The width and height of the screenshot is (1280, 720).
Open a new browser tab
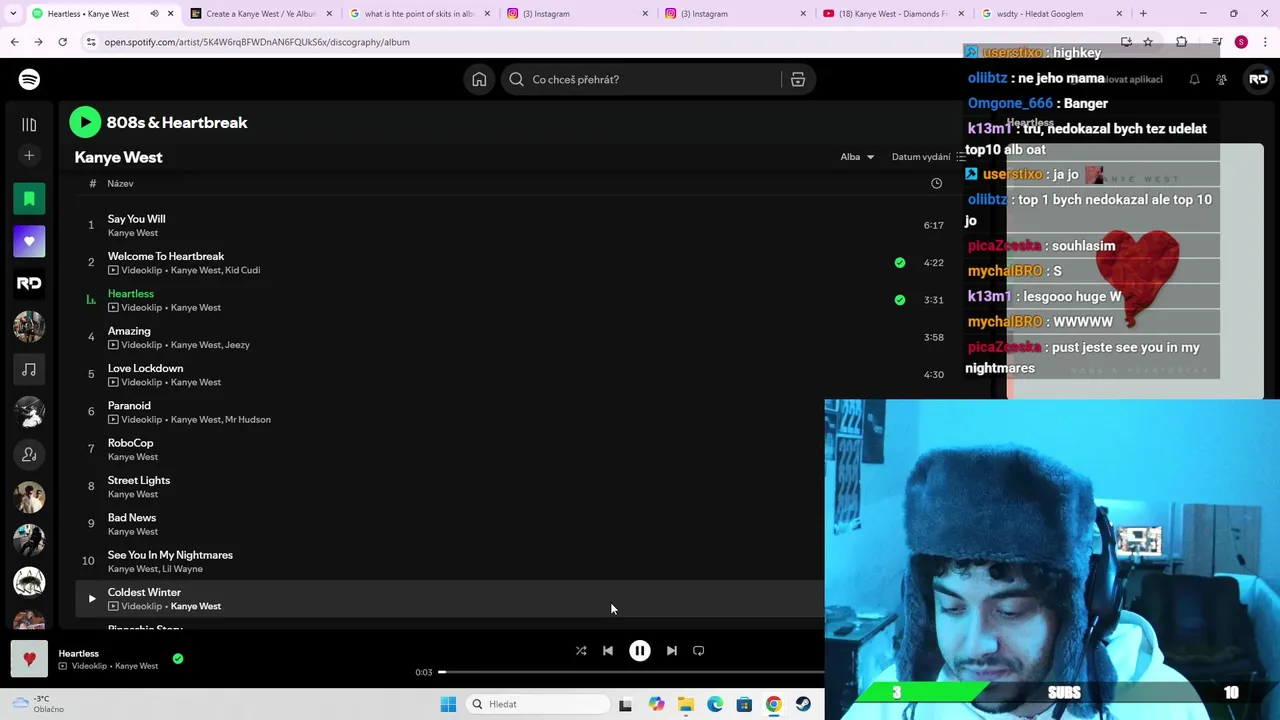[1143, 14]
